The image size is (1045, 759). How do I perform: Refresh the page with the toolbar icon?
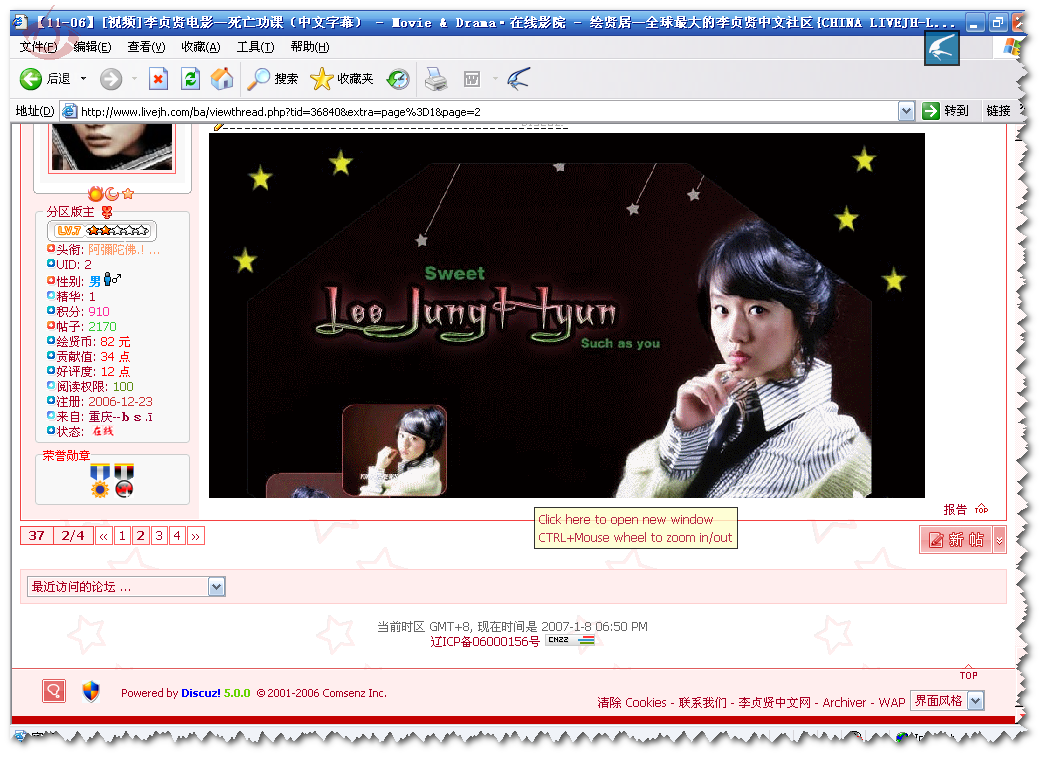pyautogui.click(x=190, y=79)
